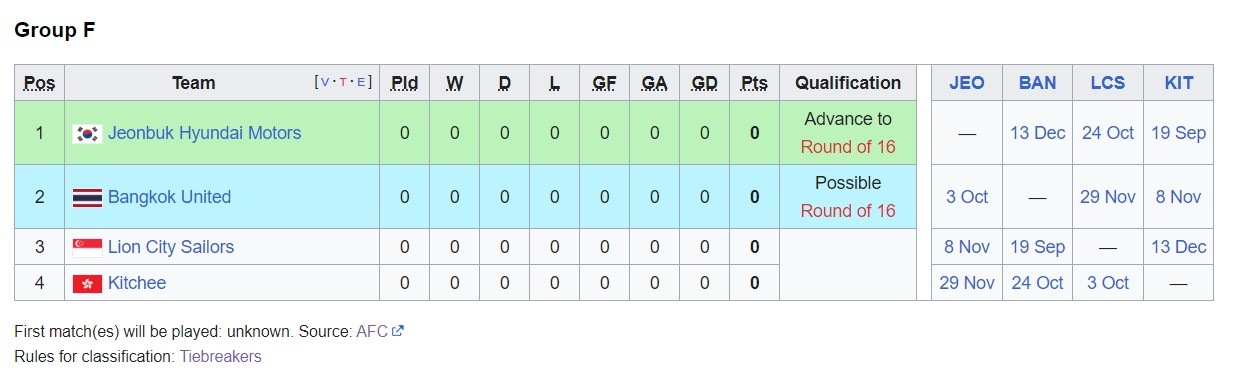Click the BAN column header link

pos(1037,83)
